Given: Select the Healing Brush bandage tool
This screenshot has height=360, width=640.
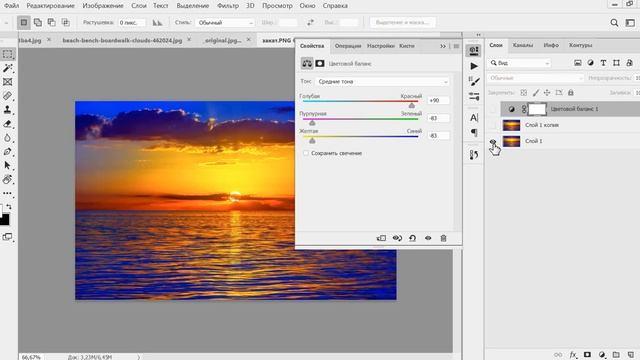Looking at the screenshot, I should [x=7, y=96].
